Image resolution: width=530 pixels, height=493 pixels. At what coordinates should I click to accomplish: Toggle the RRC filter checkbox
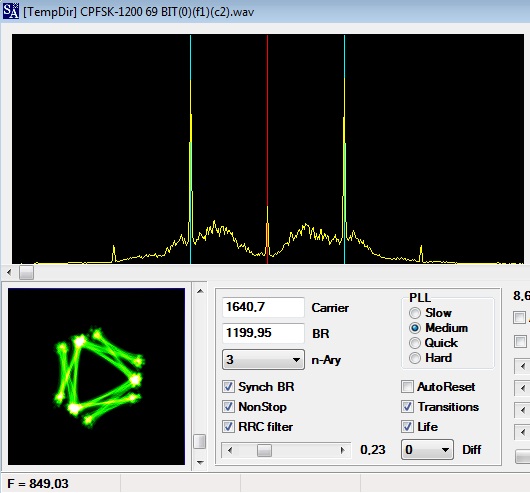(228, 426)
